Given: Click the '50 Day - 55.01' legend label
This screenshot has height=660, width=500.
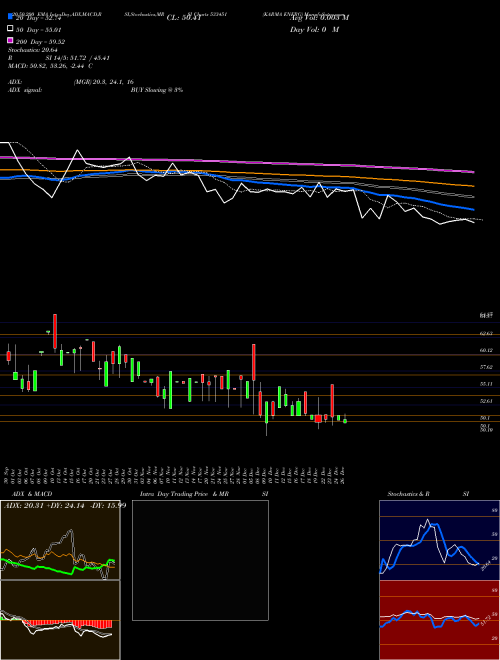Looking at the screenshot, I should pos(39,30).
